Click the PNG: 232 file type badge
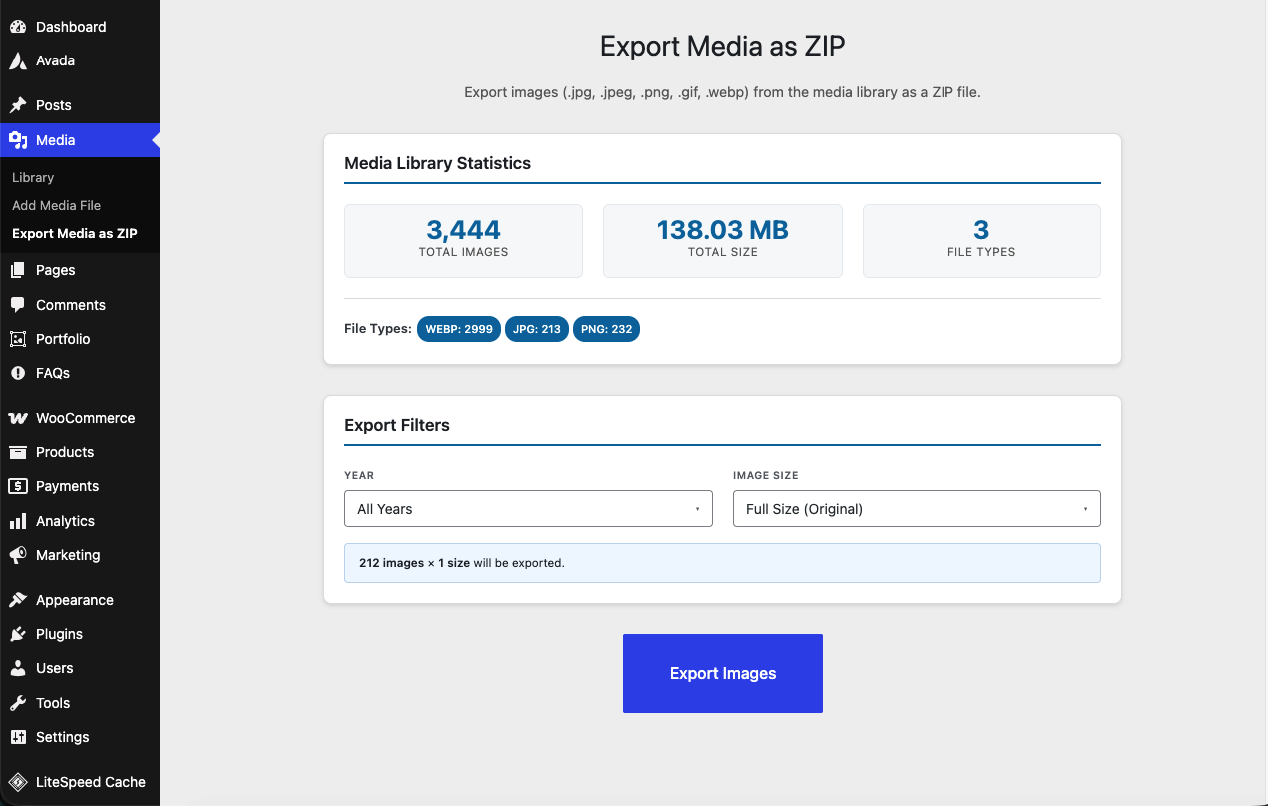The image size is (1268, 806). coord(606,329)
